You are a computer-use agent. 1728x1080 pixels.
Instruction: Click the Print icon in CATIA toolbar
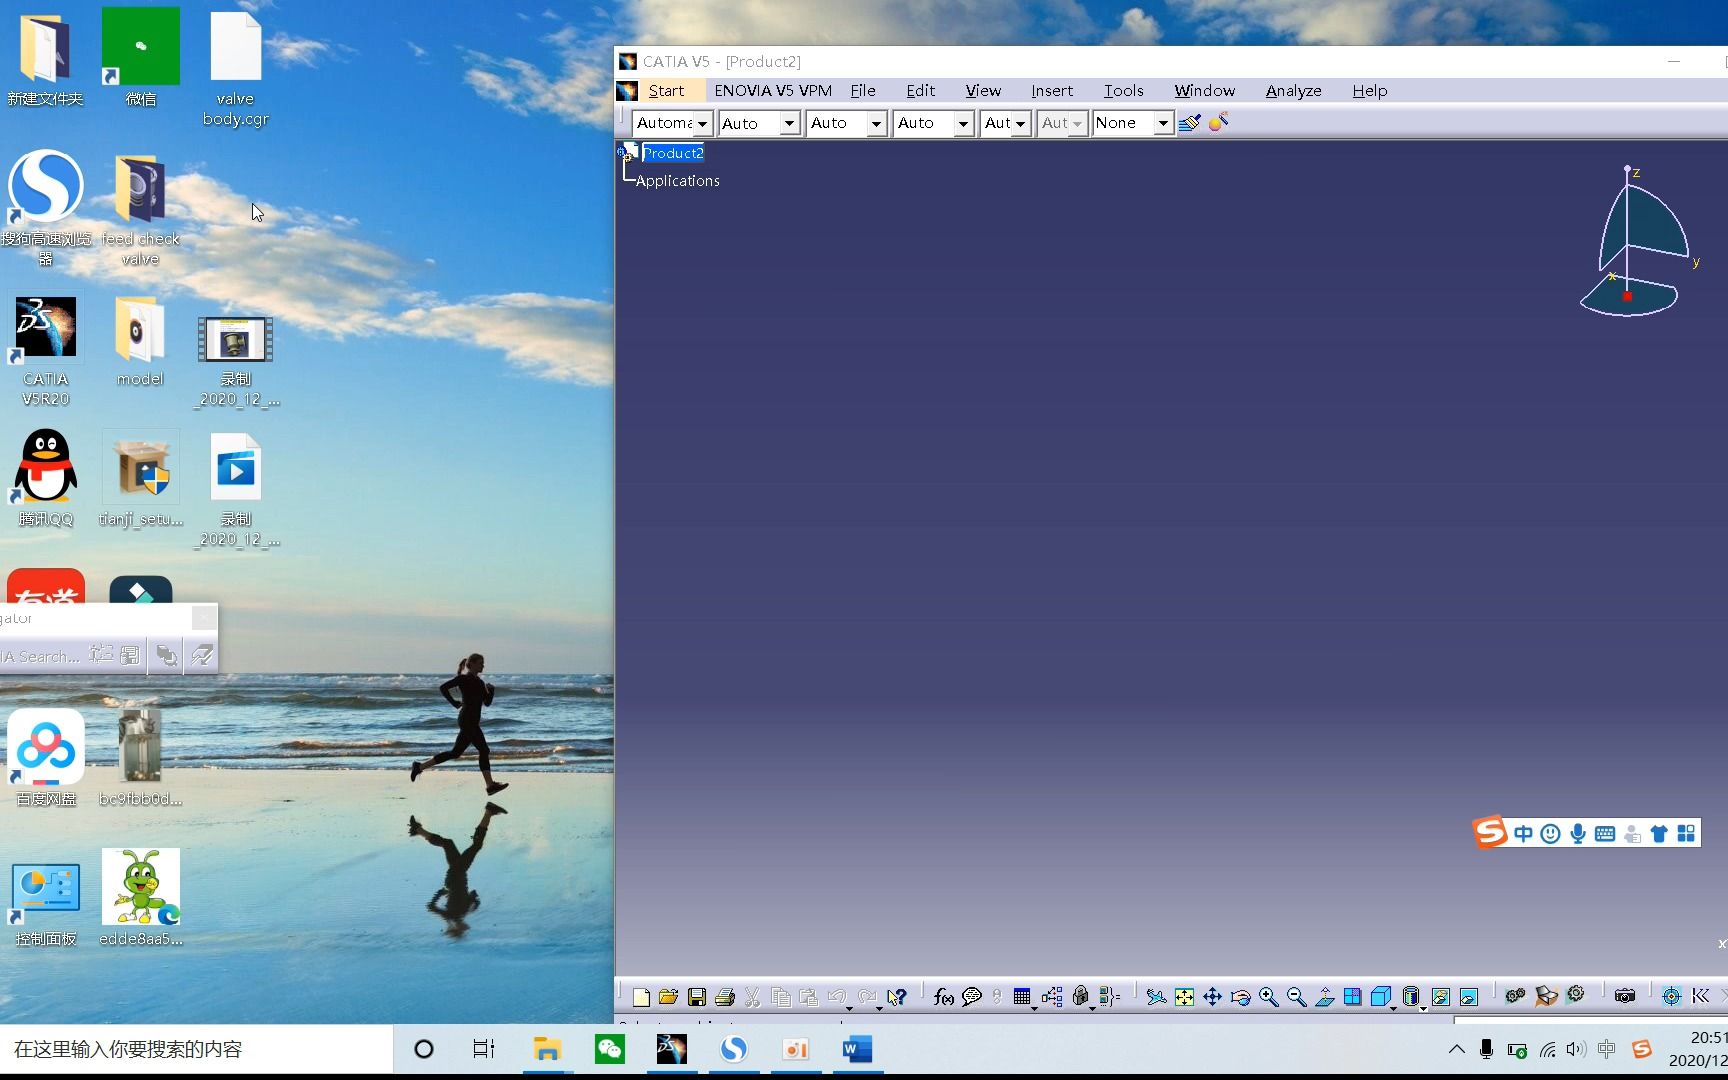[x=725, y=997]
